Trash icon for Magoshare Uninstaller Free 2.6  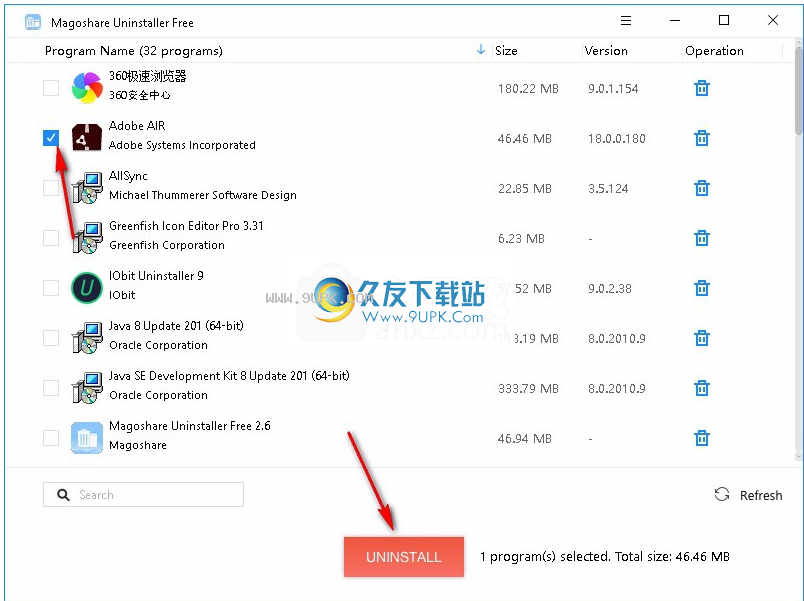coord(701,438)
